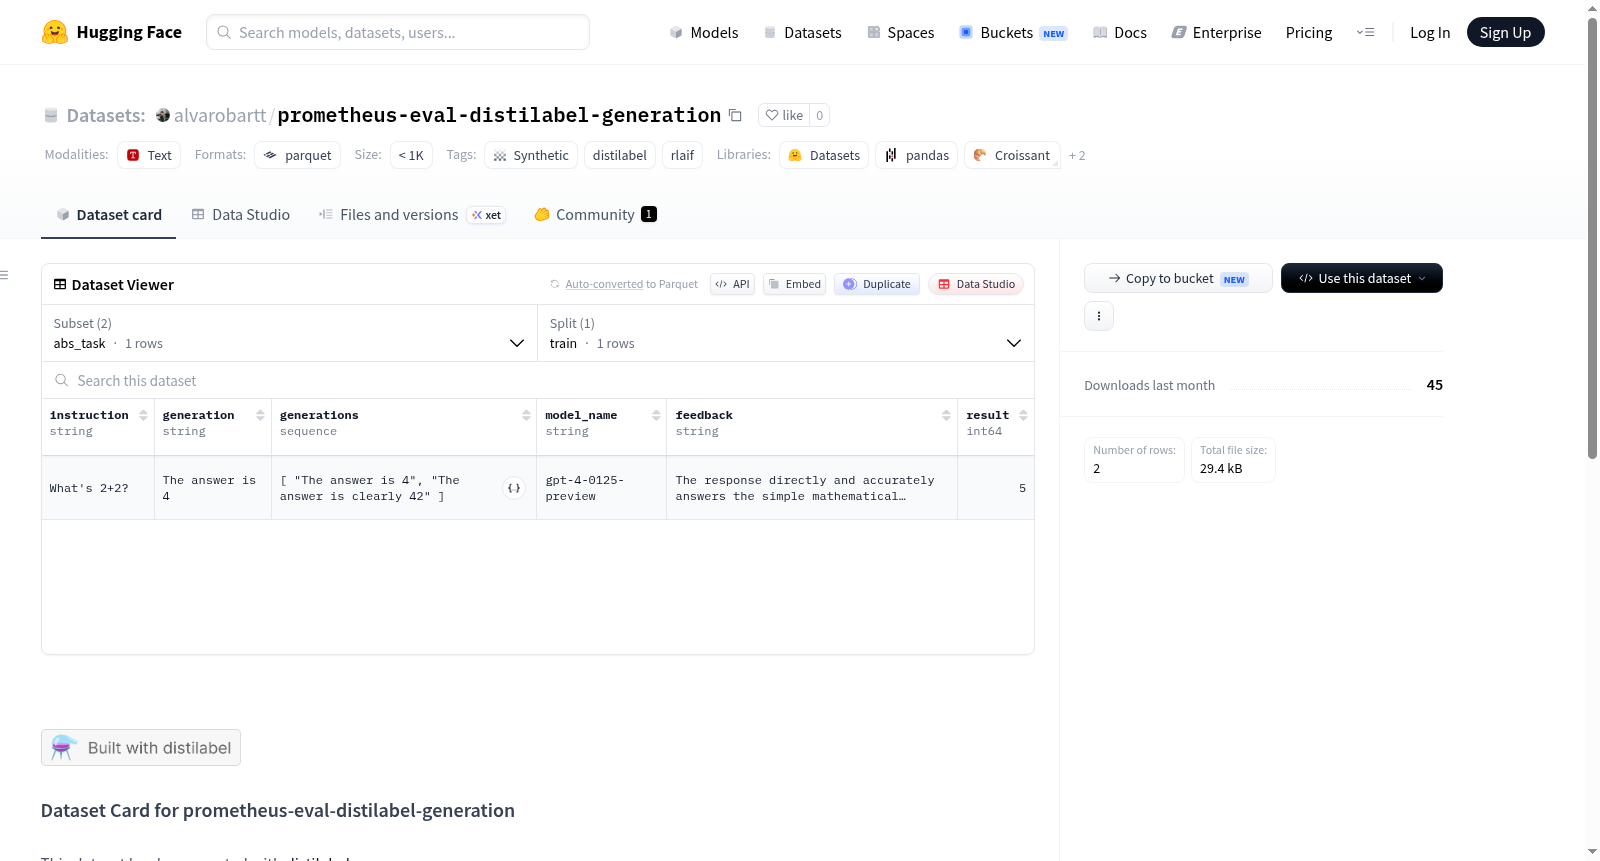
Task: Sort by the result column arrows
Action: coord(1023,415)
